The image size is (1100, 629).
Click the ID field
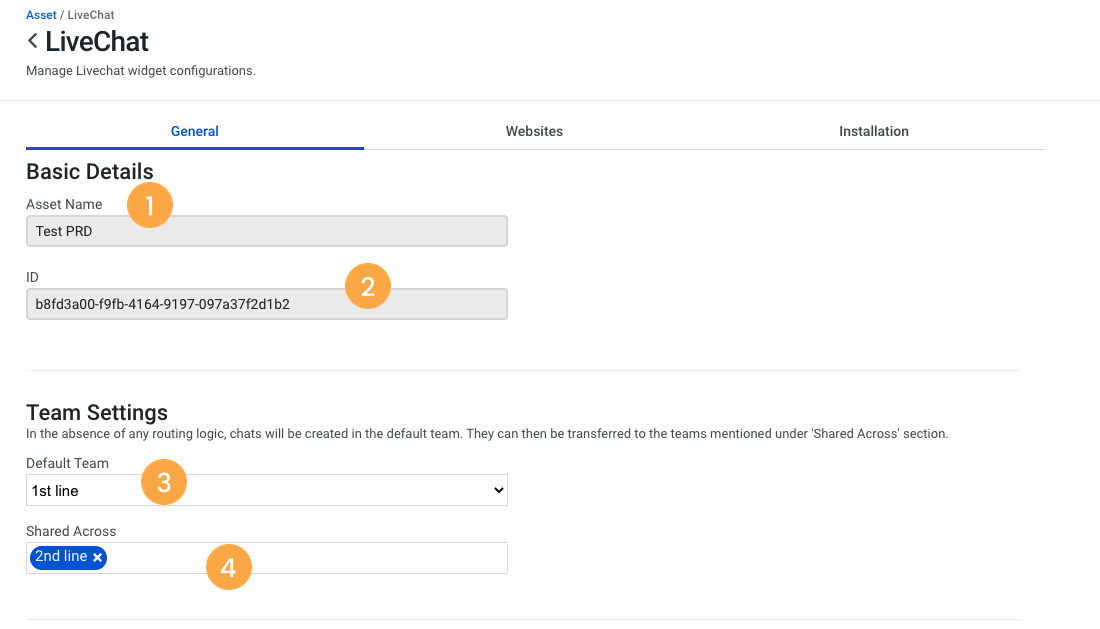pyautogui.click(x=267, y=304)
